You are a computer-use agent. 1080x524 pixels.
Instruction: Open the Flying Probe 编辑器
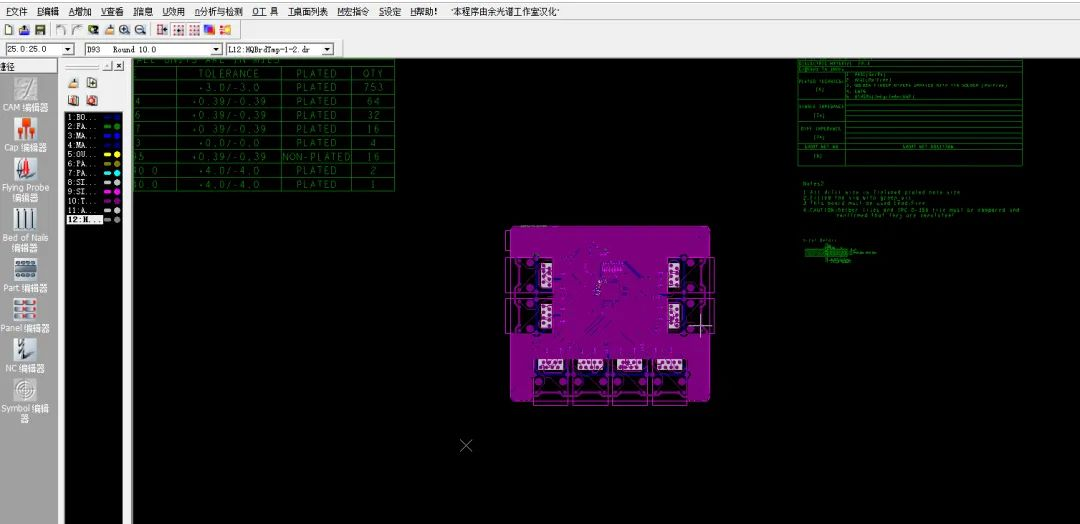click(25, 179)
